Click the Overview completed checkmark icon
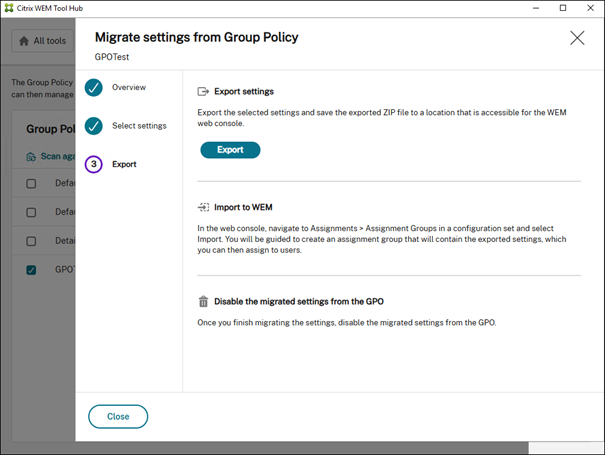Image resolution: width=605 pixels, height=455 pixels. (94, 87)
